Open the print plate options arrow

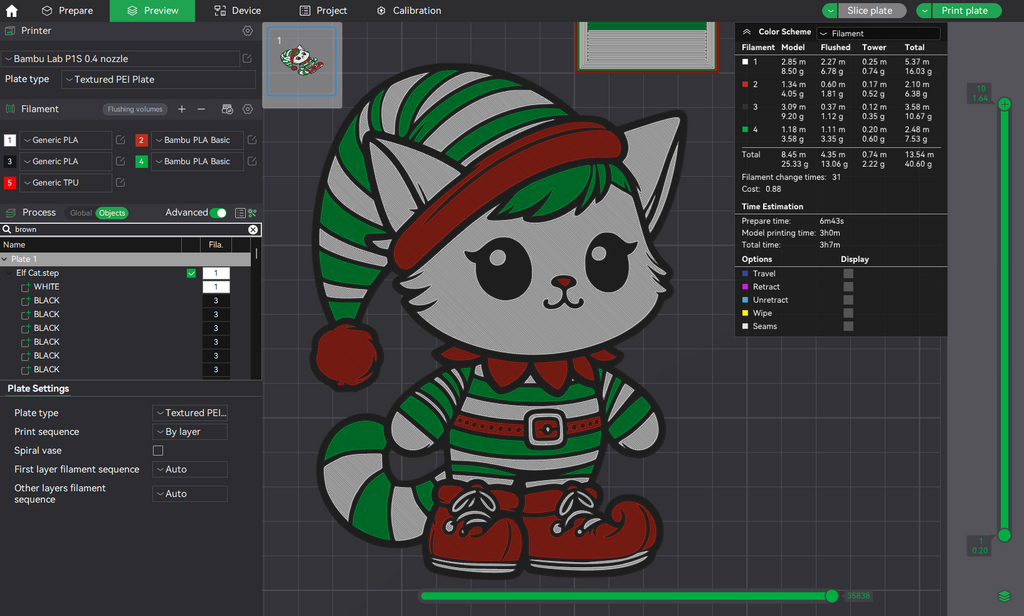924,10
